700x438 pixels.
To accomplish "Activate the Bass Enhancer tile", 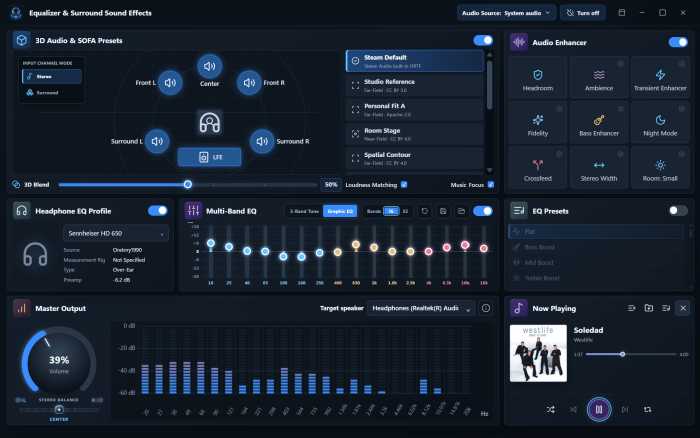I will (599, 122).
